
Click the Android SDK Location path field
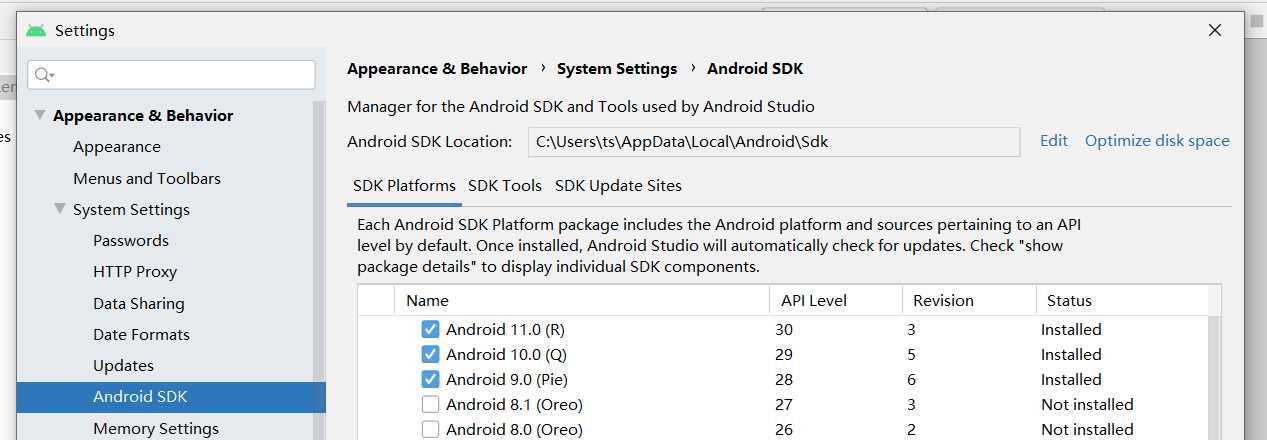[774, 142]
